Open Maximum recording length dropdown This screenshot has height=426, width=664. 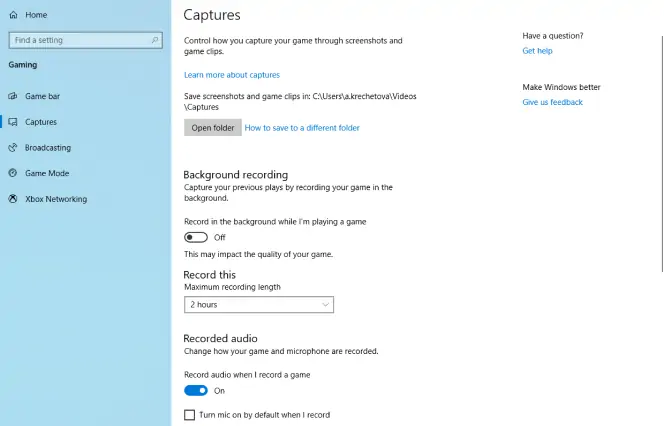point(259,304)
